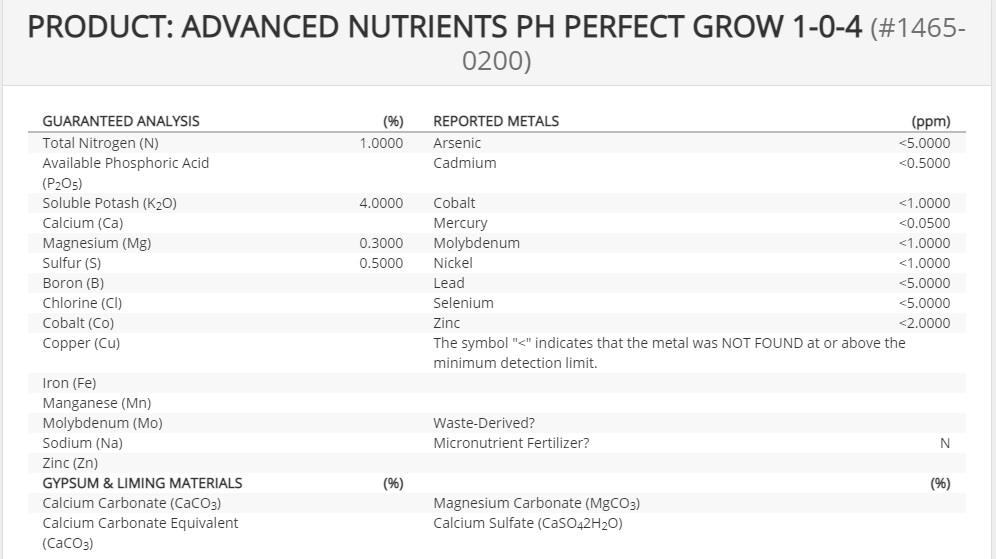Click the Magnesium Carbonate (MgCO3) label
This screenshot has height=559, width=996.
[537, 504]
